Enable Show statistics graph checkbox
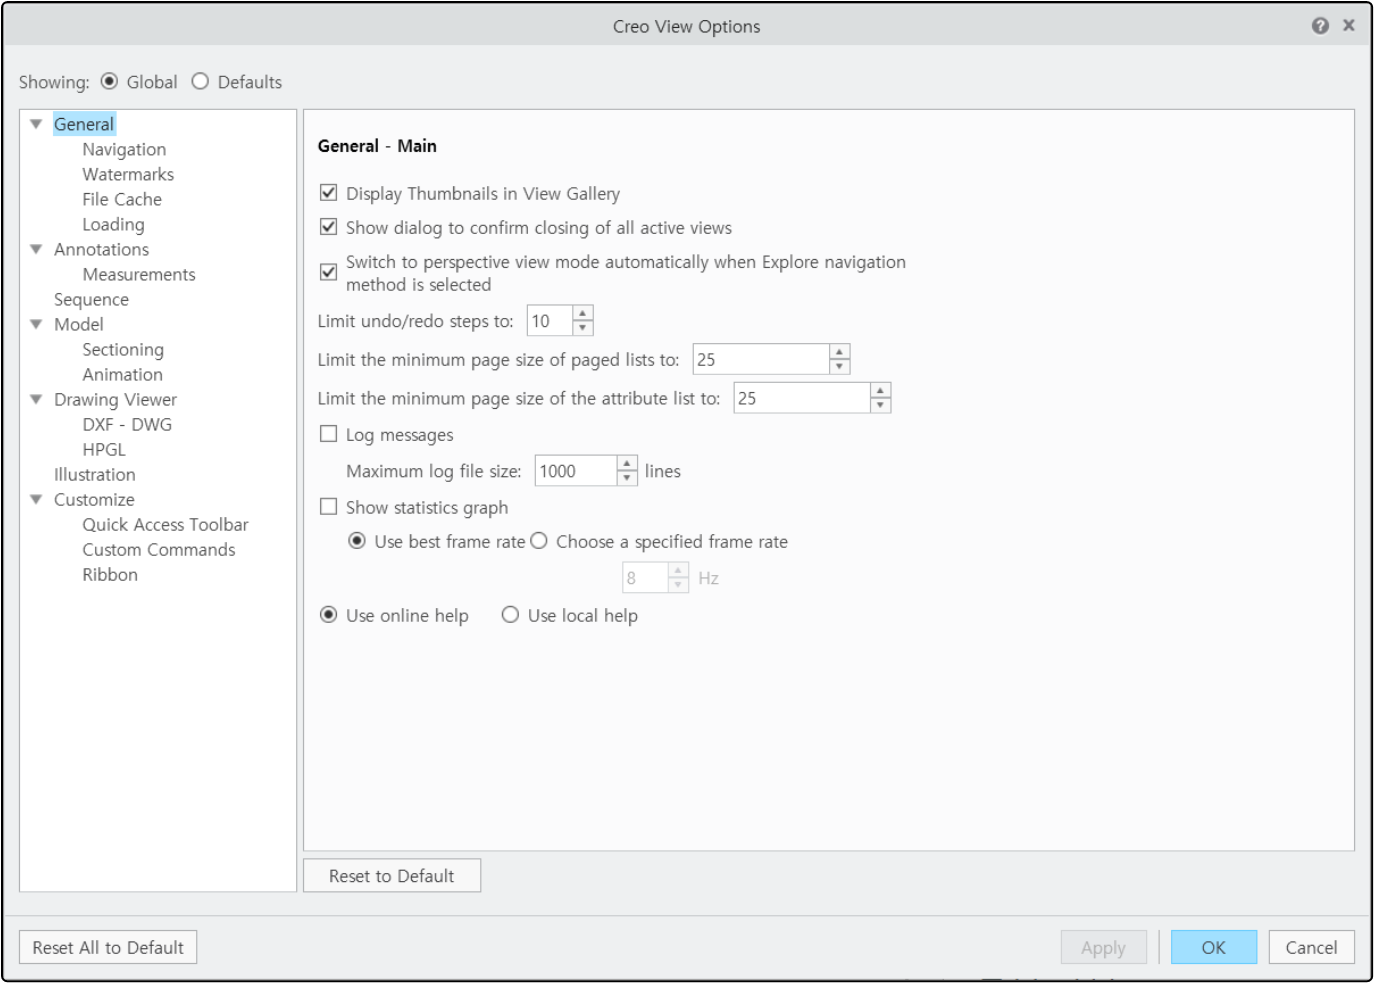 (328, 507)
